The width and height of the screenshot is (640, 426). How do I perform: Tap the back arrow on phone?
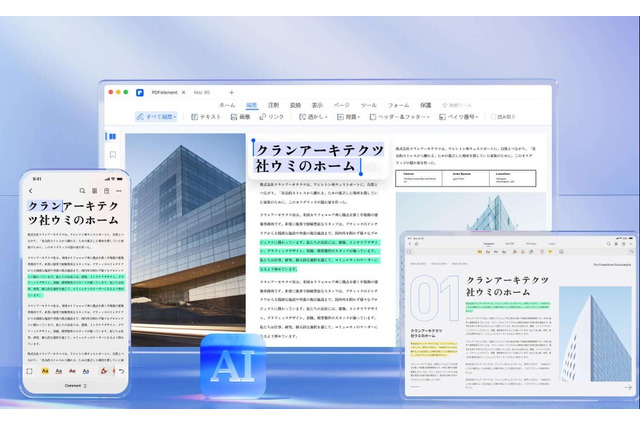point(31,191)
